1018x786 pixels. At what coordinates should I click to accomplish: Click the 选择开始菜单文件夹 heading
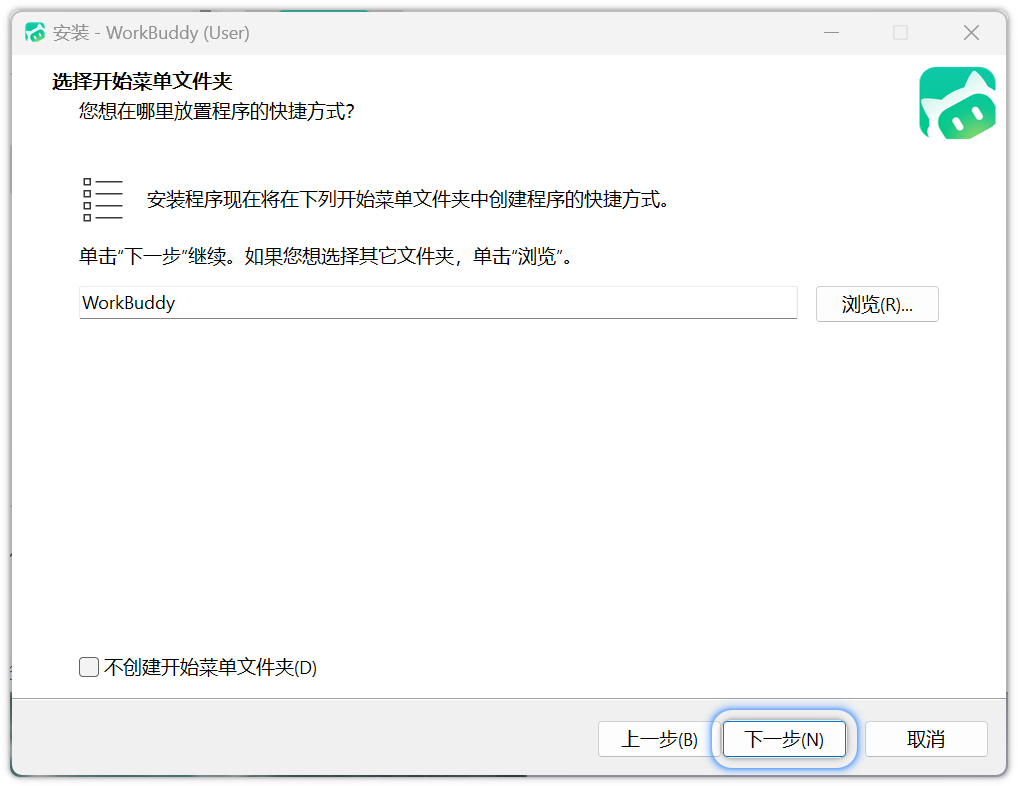click(x=142, y=82)
